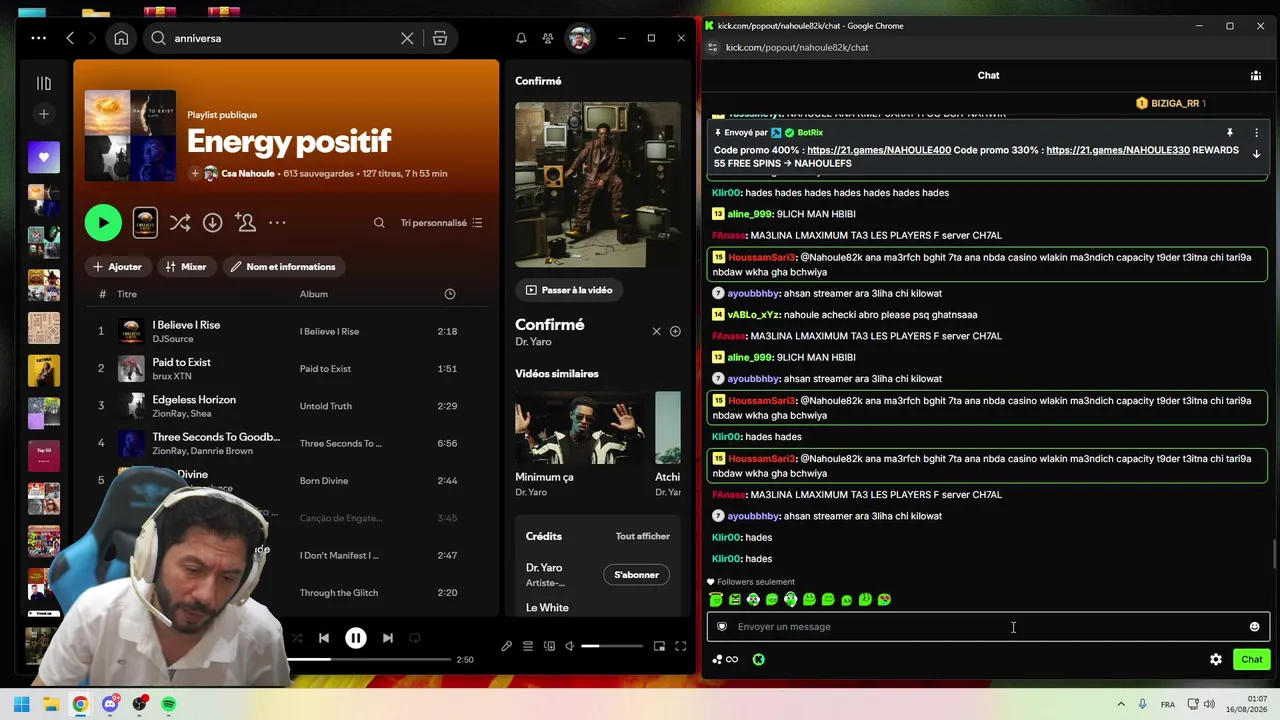
Task: Open Liked Songs in the Spotify sidebar
Action: (43, 157)
